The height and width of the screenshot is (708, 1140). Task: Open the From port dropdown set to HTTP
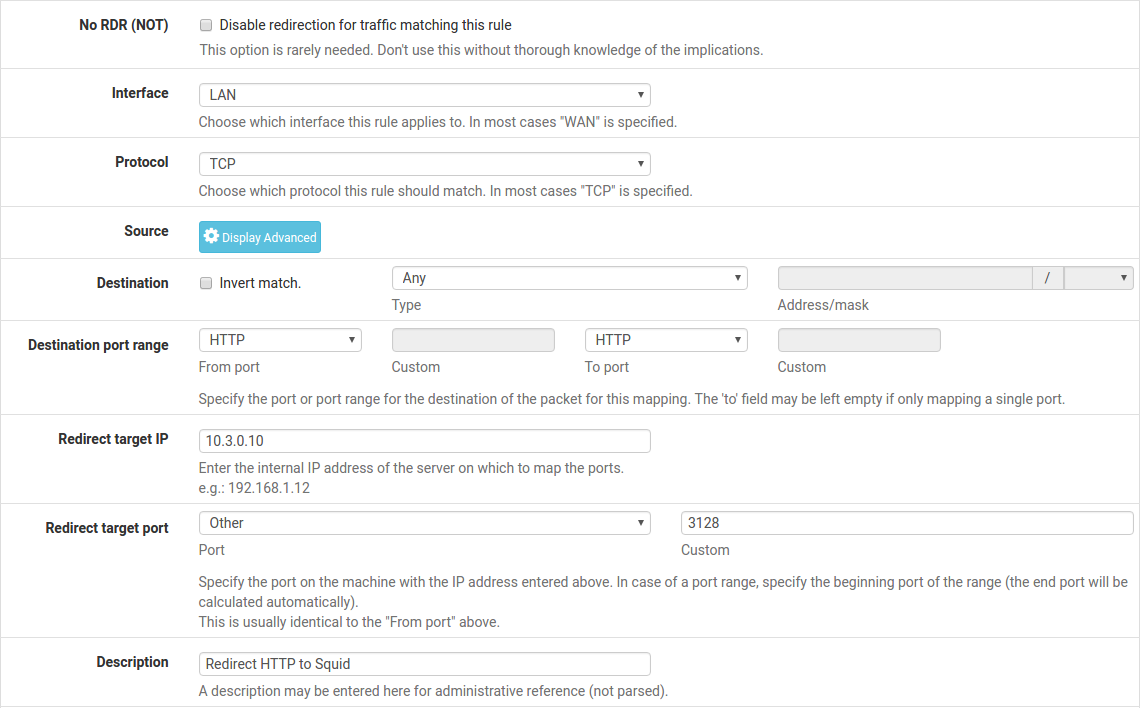(x=280, y=340)
